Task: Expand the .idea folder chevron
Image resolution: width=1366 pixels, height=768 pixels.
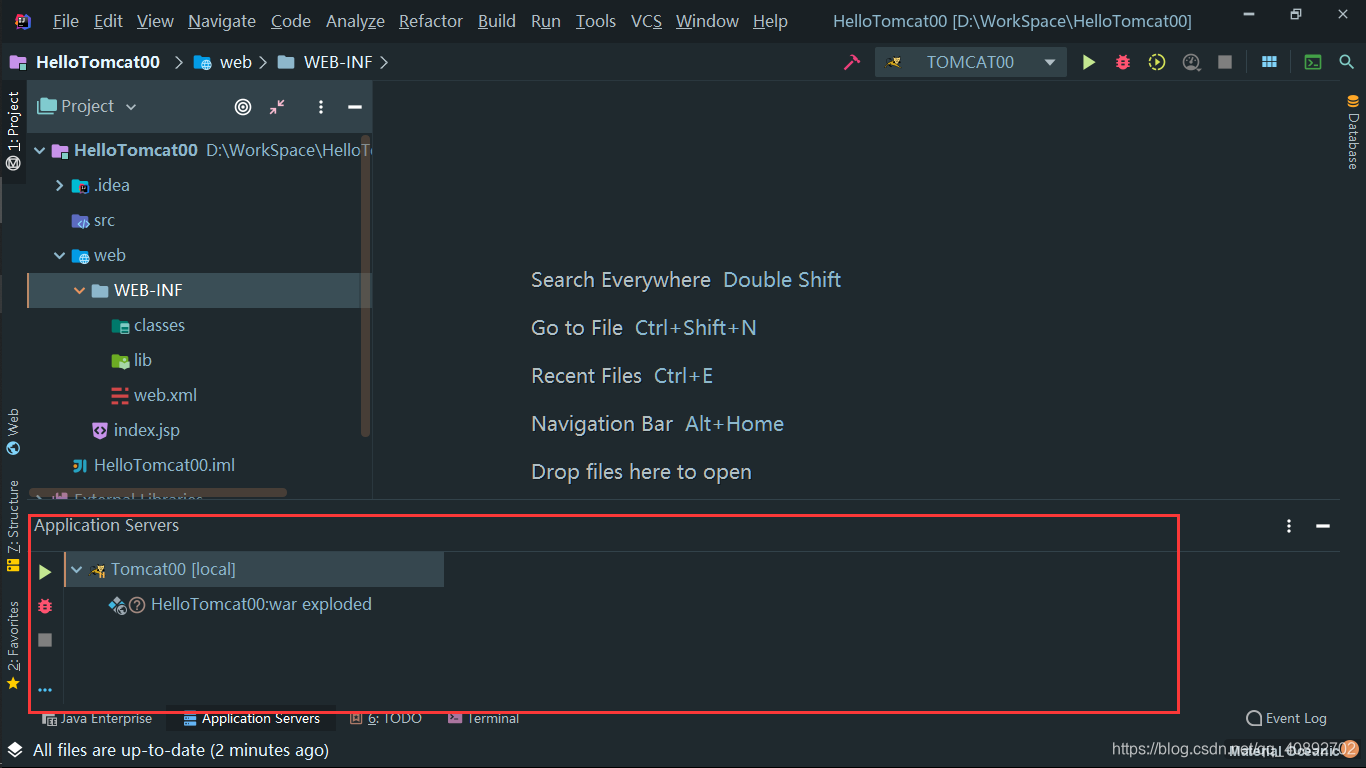Action: tap(60, 186)
